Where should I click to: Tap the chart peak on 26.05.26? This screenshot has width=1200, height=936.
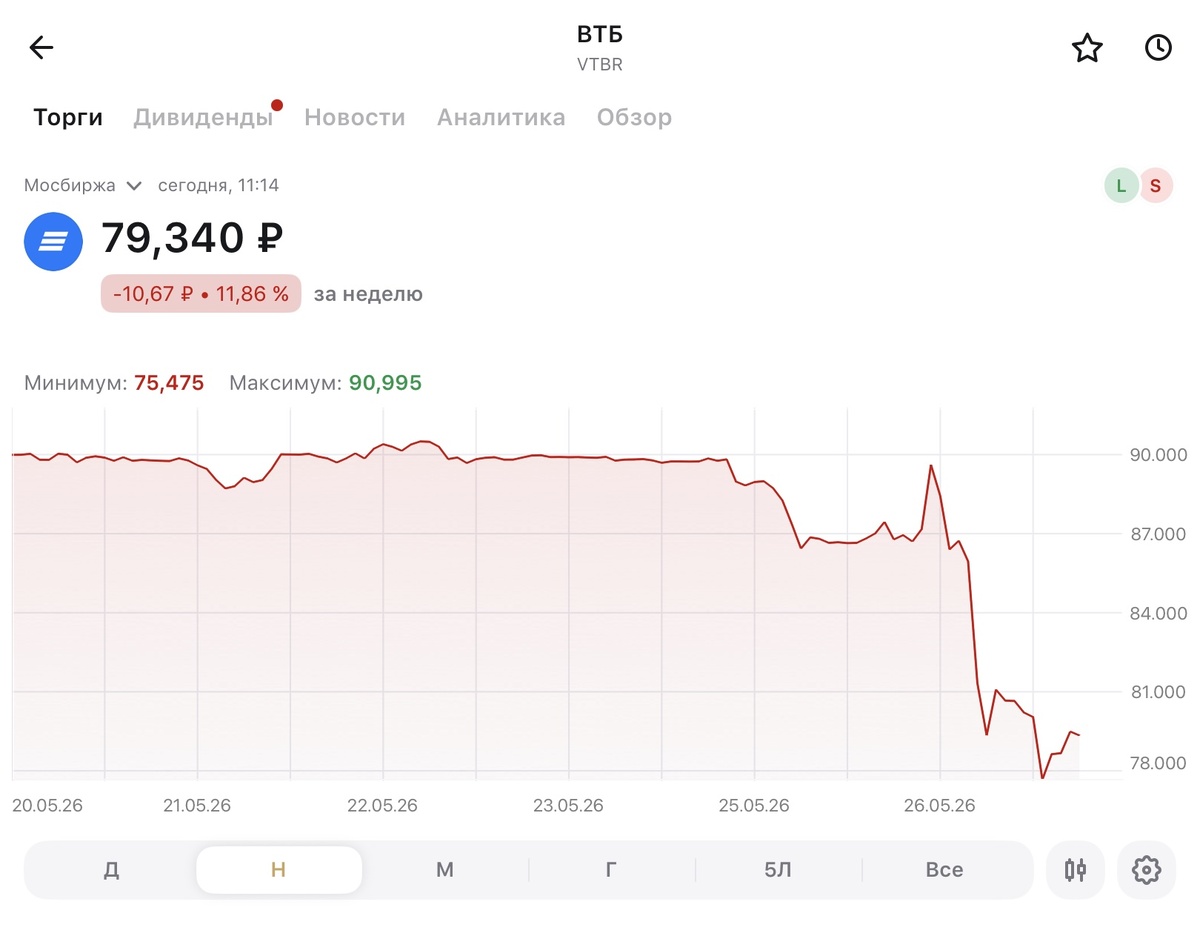pyautogui.click(x=931, y=466)
